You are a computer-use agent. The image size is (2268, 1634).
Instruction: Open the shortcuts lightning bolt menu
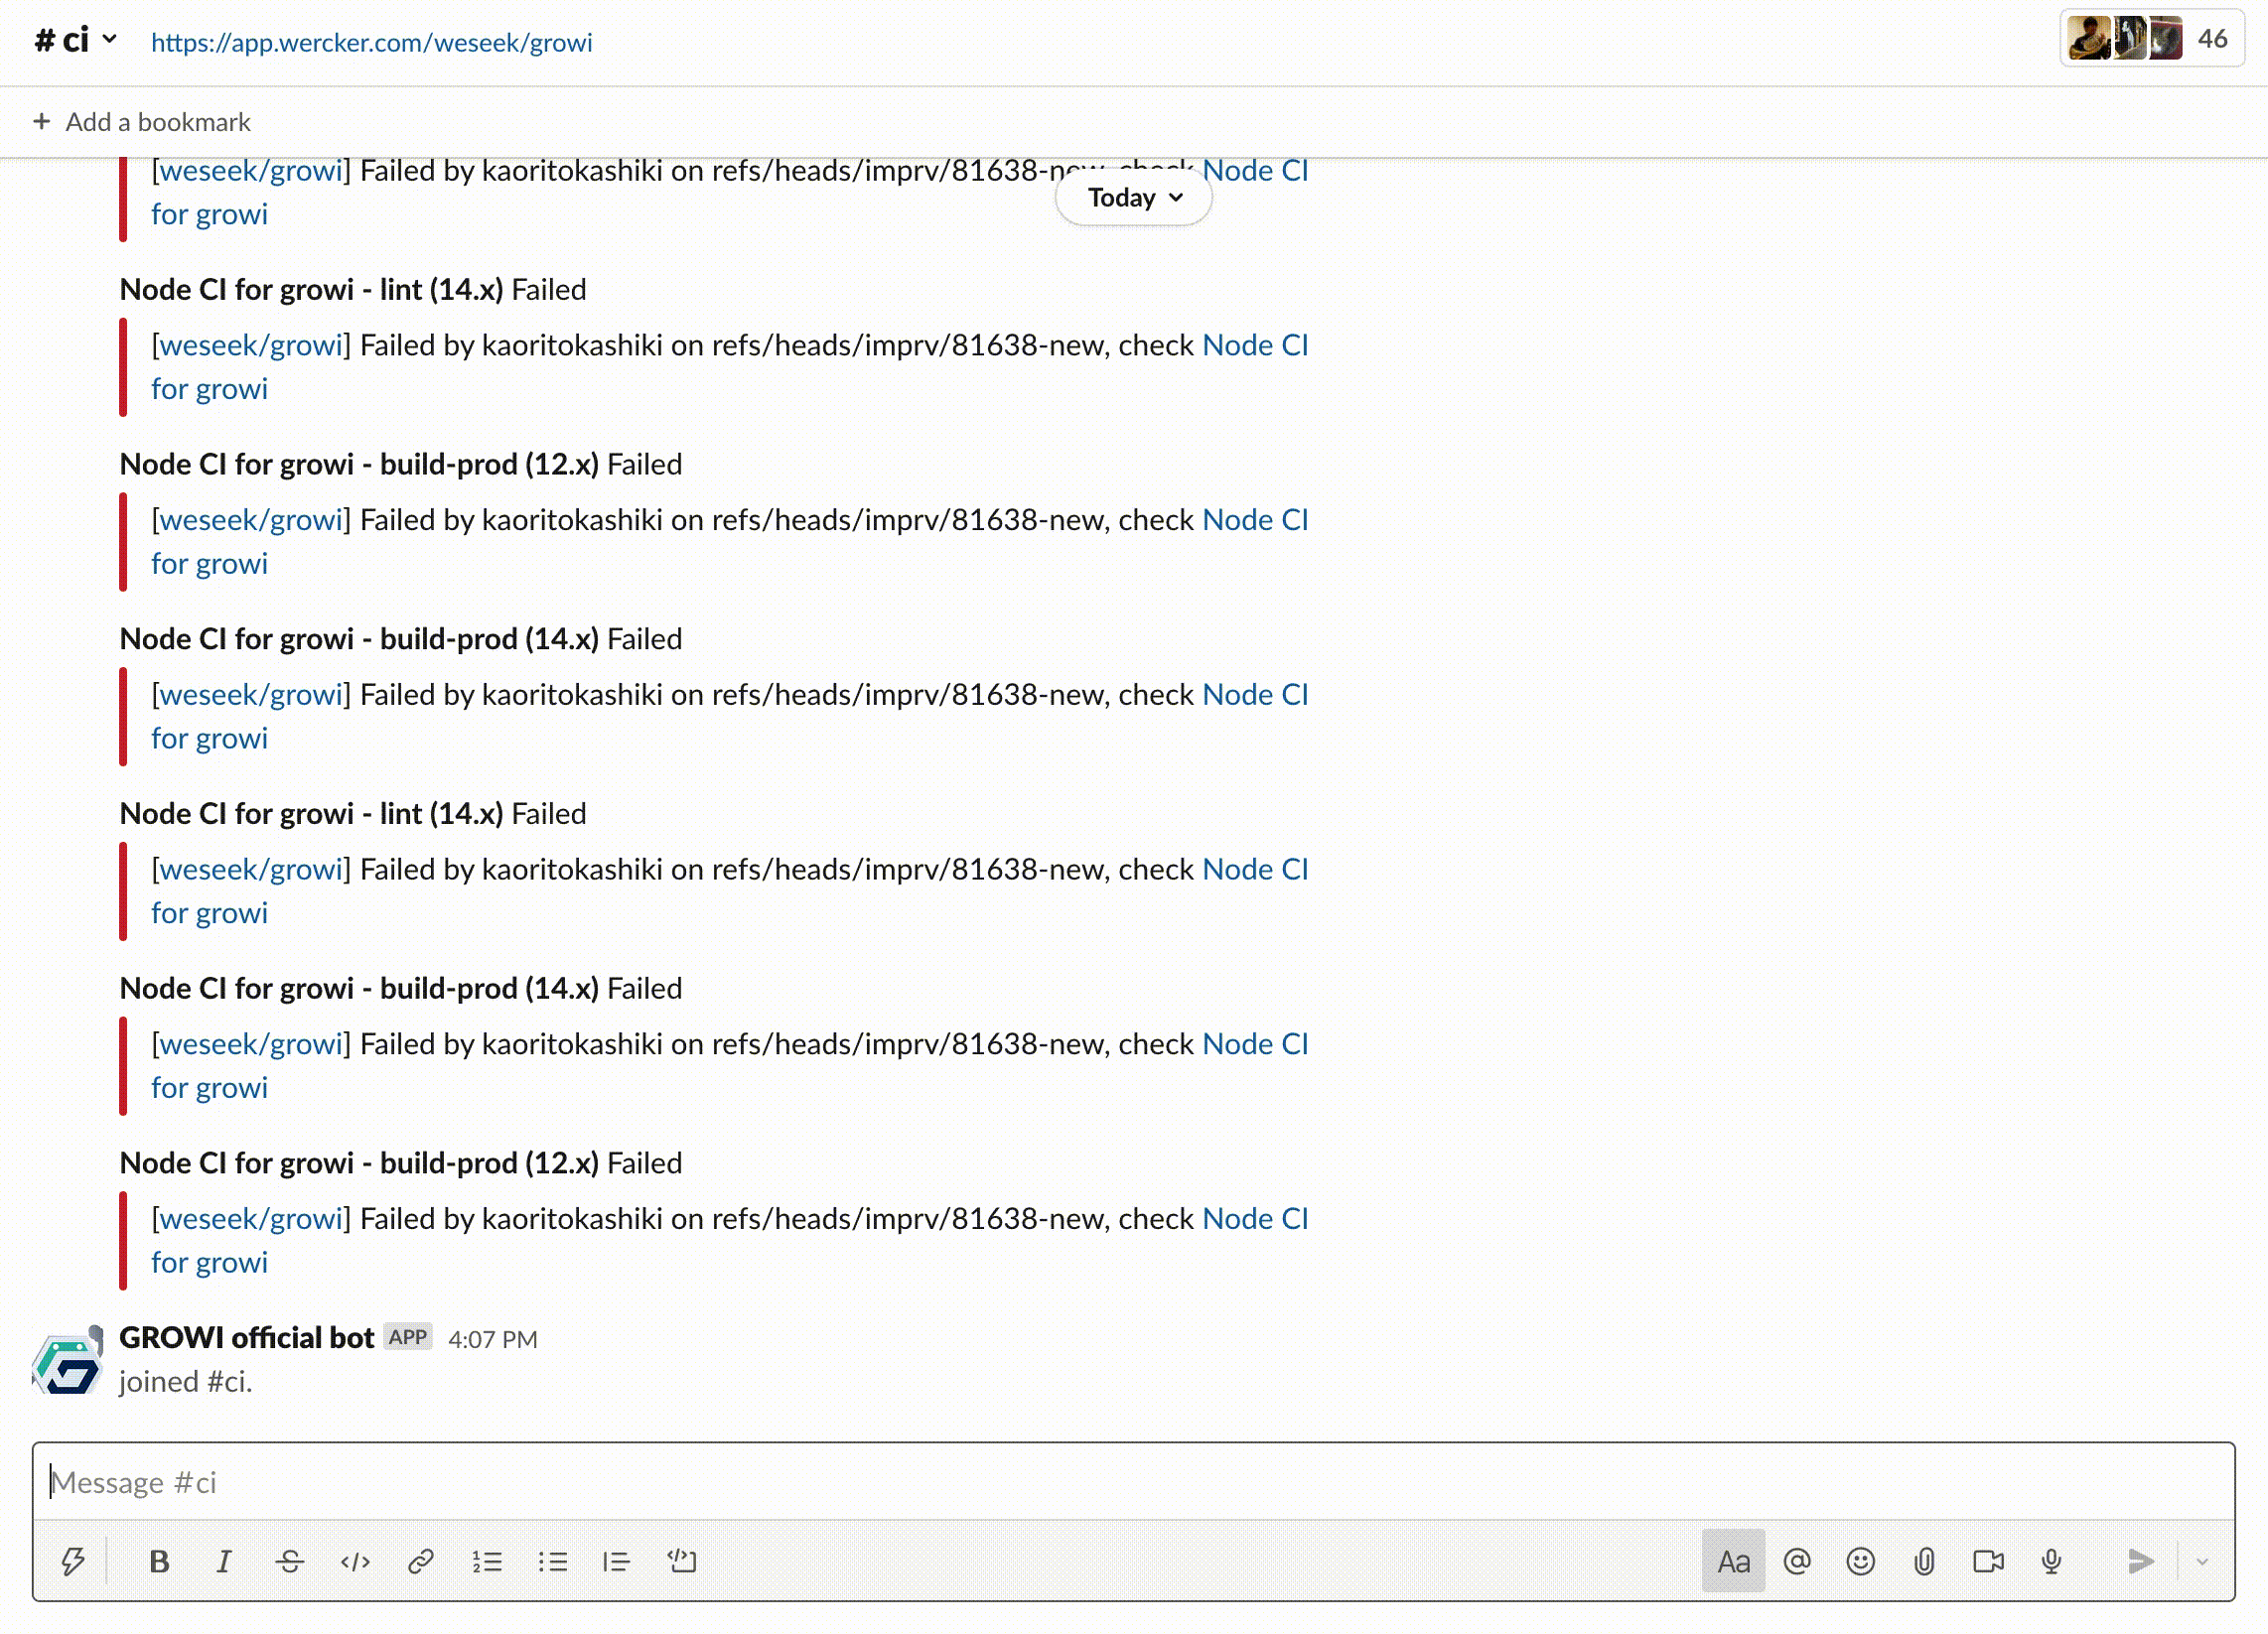pos(73,1561)
